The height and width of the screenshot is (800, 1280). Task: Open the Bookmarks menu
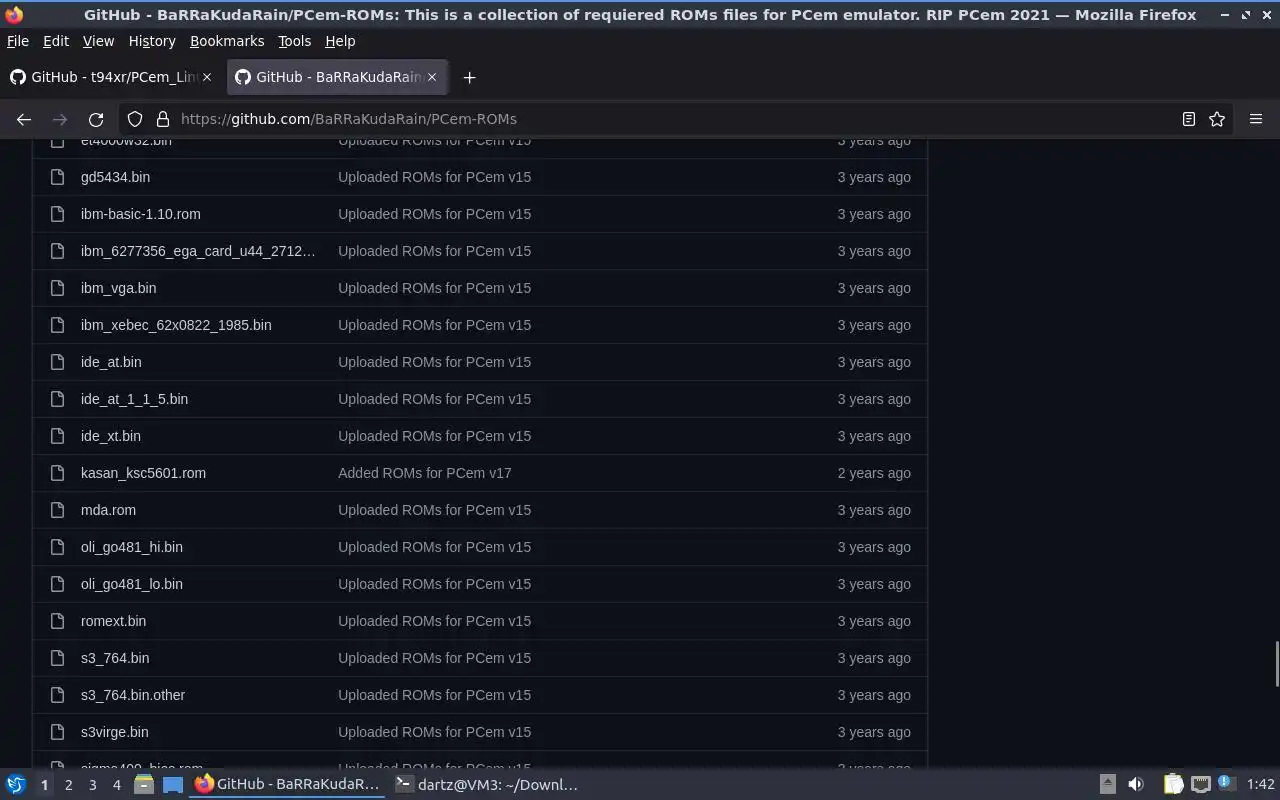227,41
